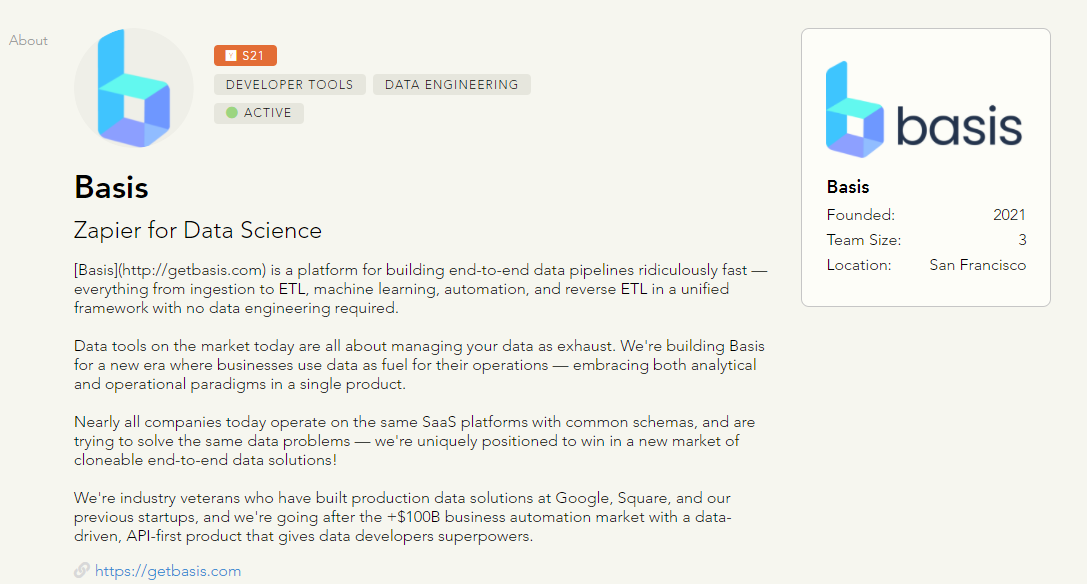Click the Founded label in the card
This screenshot has height=584, width=1087.
(x=861, y=215)
